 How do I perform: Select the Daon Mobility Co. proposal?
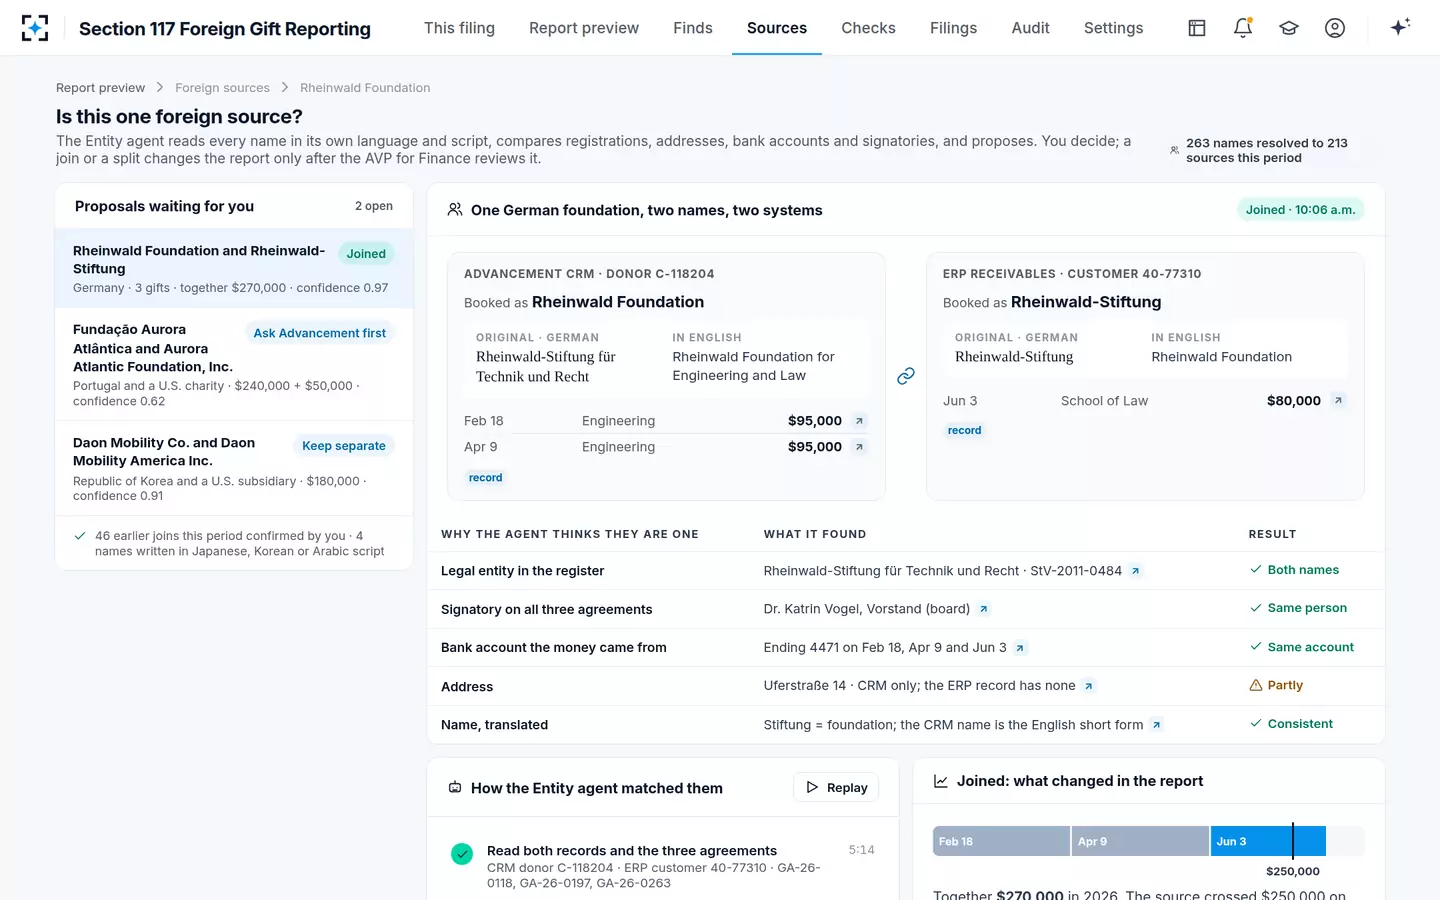234,468
